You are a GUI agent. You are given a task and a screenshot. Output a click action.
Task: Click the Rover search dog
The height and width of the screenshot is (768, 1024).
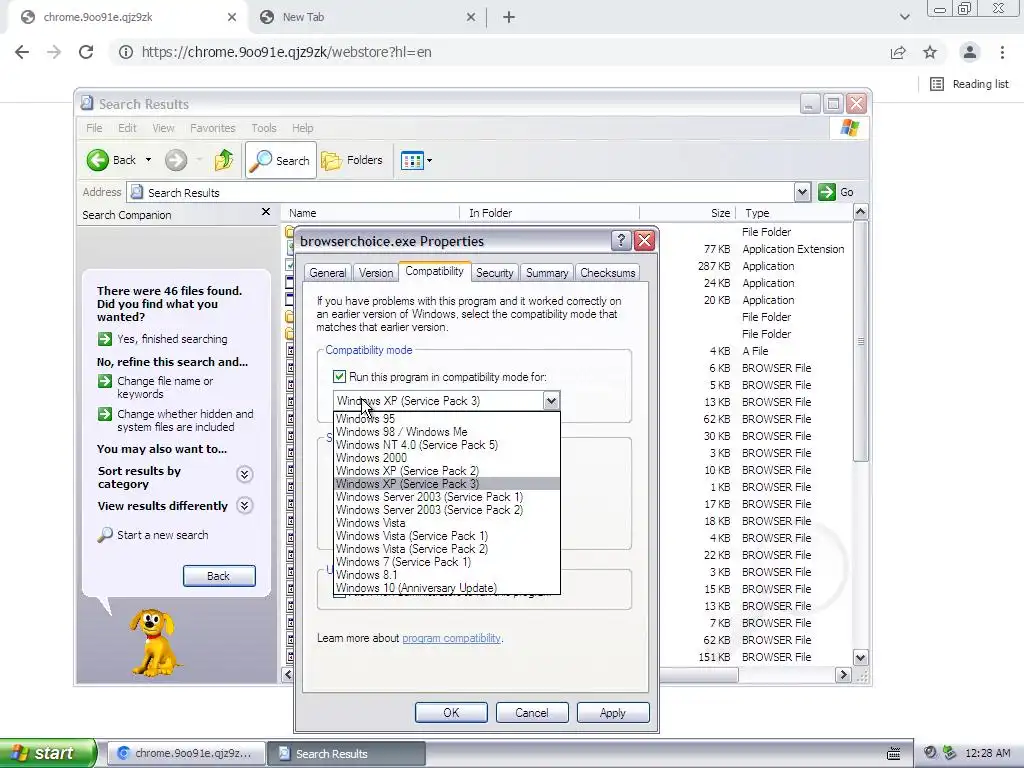tap(153, 643)
